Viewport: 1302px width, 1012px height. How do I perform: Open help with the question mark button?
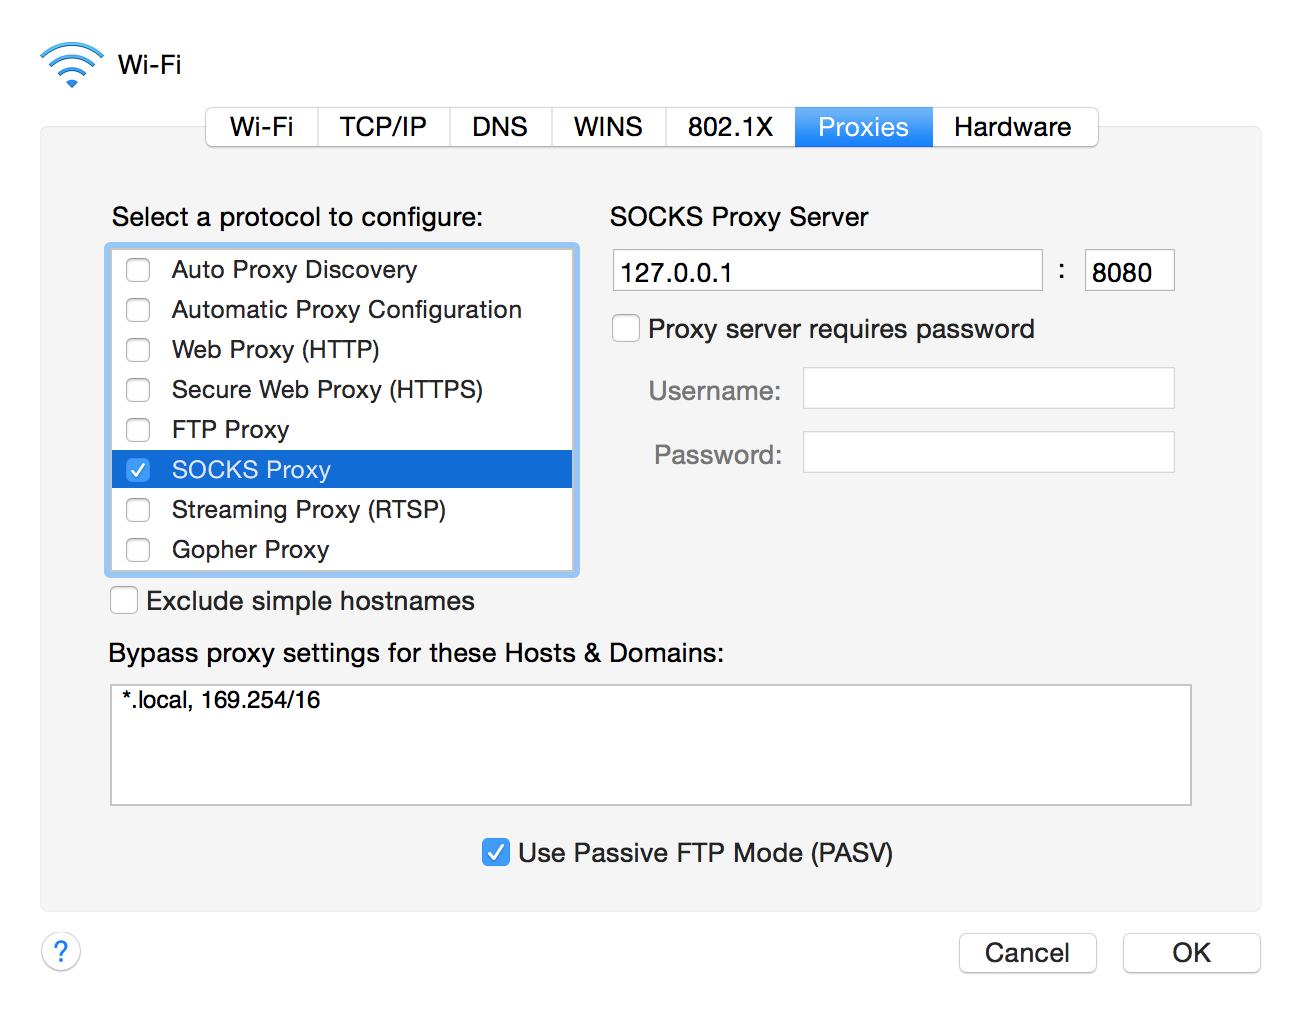tap(61, 951)
